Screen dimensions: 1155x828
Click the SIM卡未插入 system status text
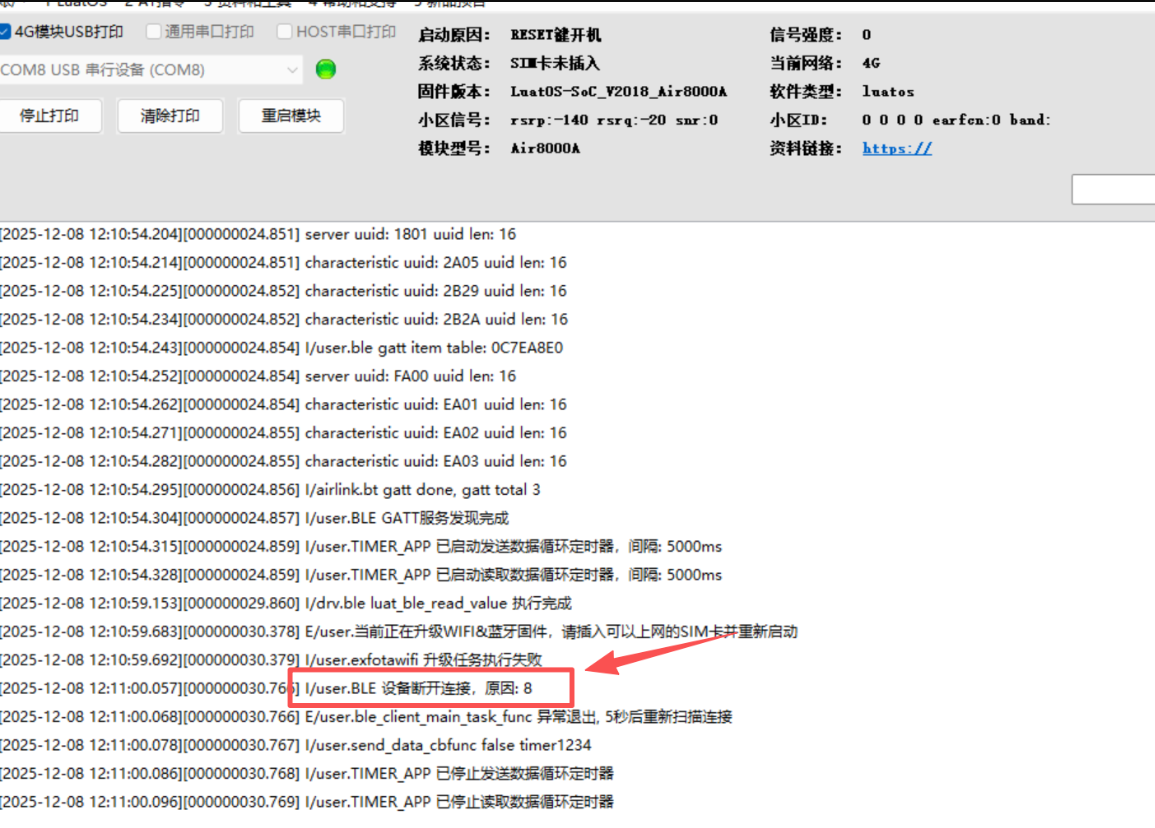pos(554,62)
